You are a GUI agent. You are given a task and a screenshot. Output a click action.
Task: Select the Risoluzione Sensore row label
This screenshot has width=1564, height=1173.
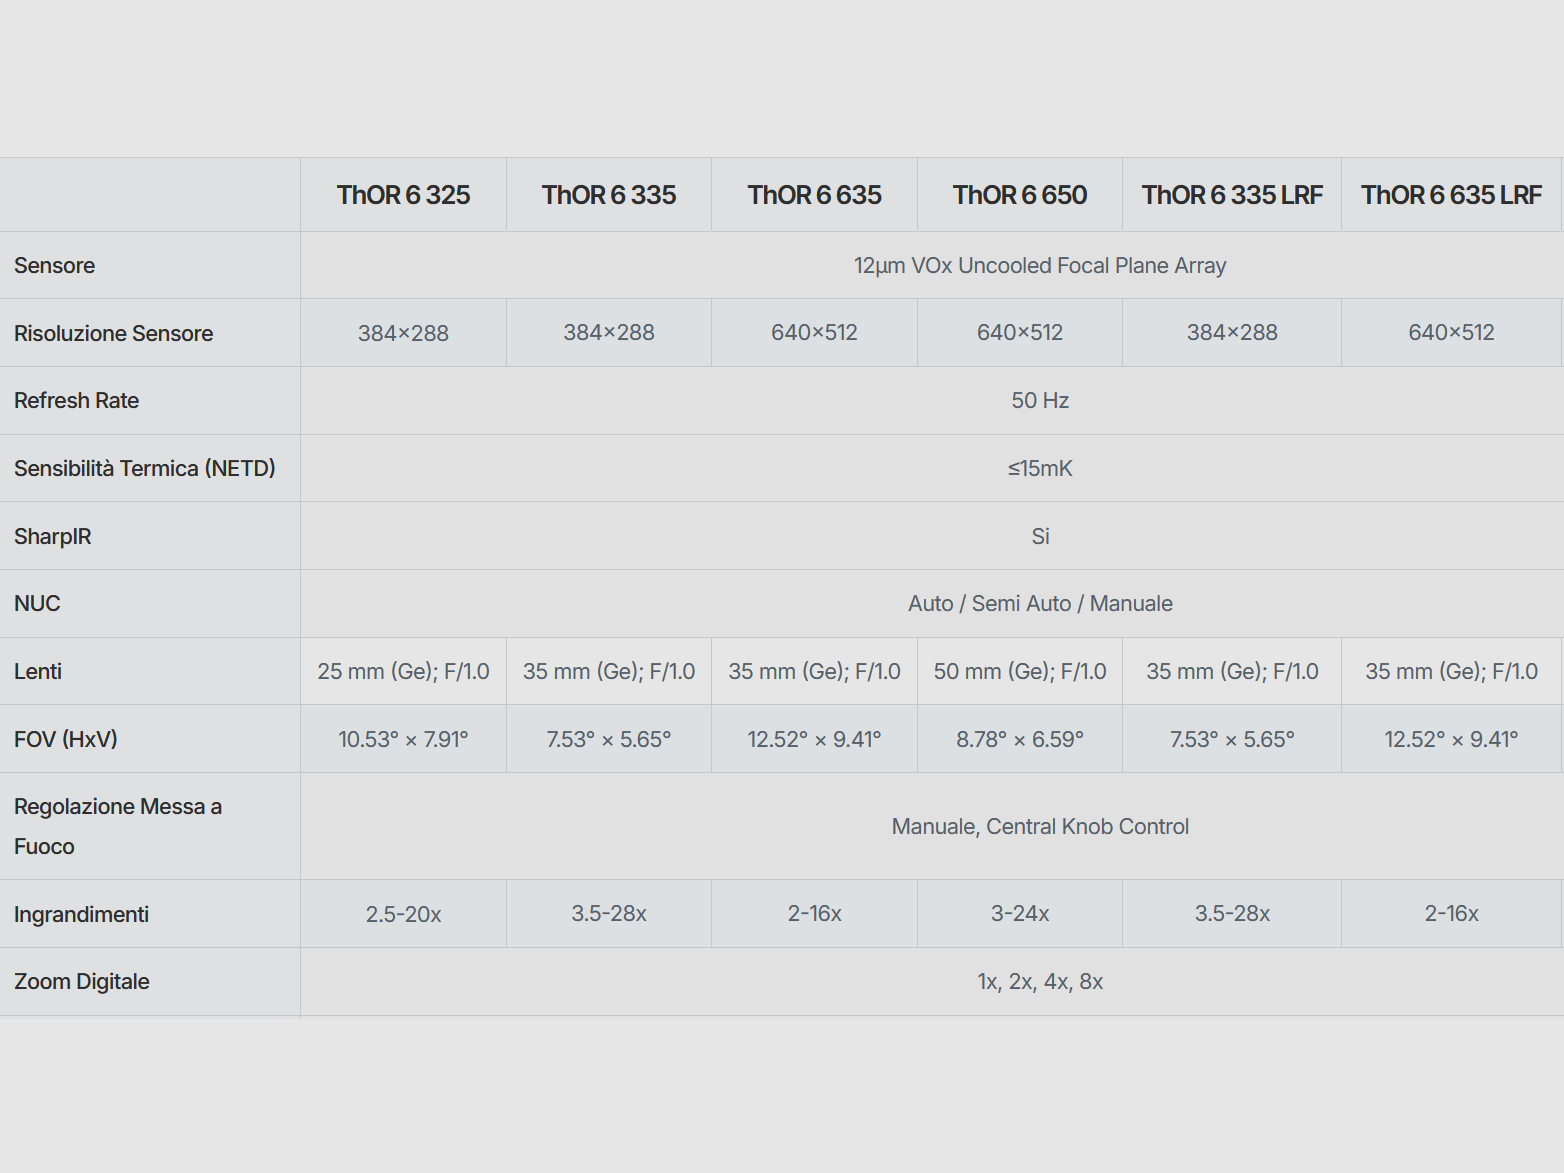(114, 333)
